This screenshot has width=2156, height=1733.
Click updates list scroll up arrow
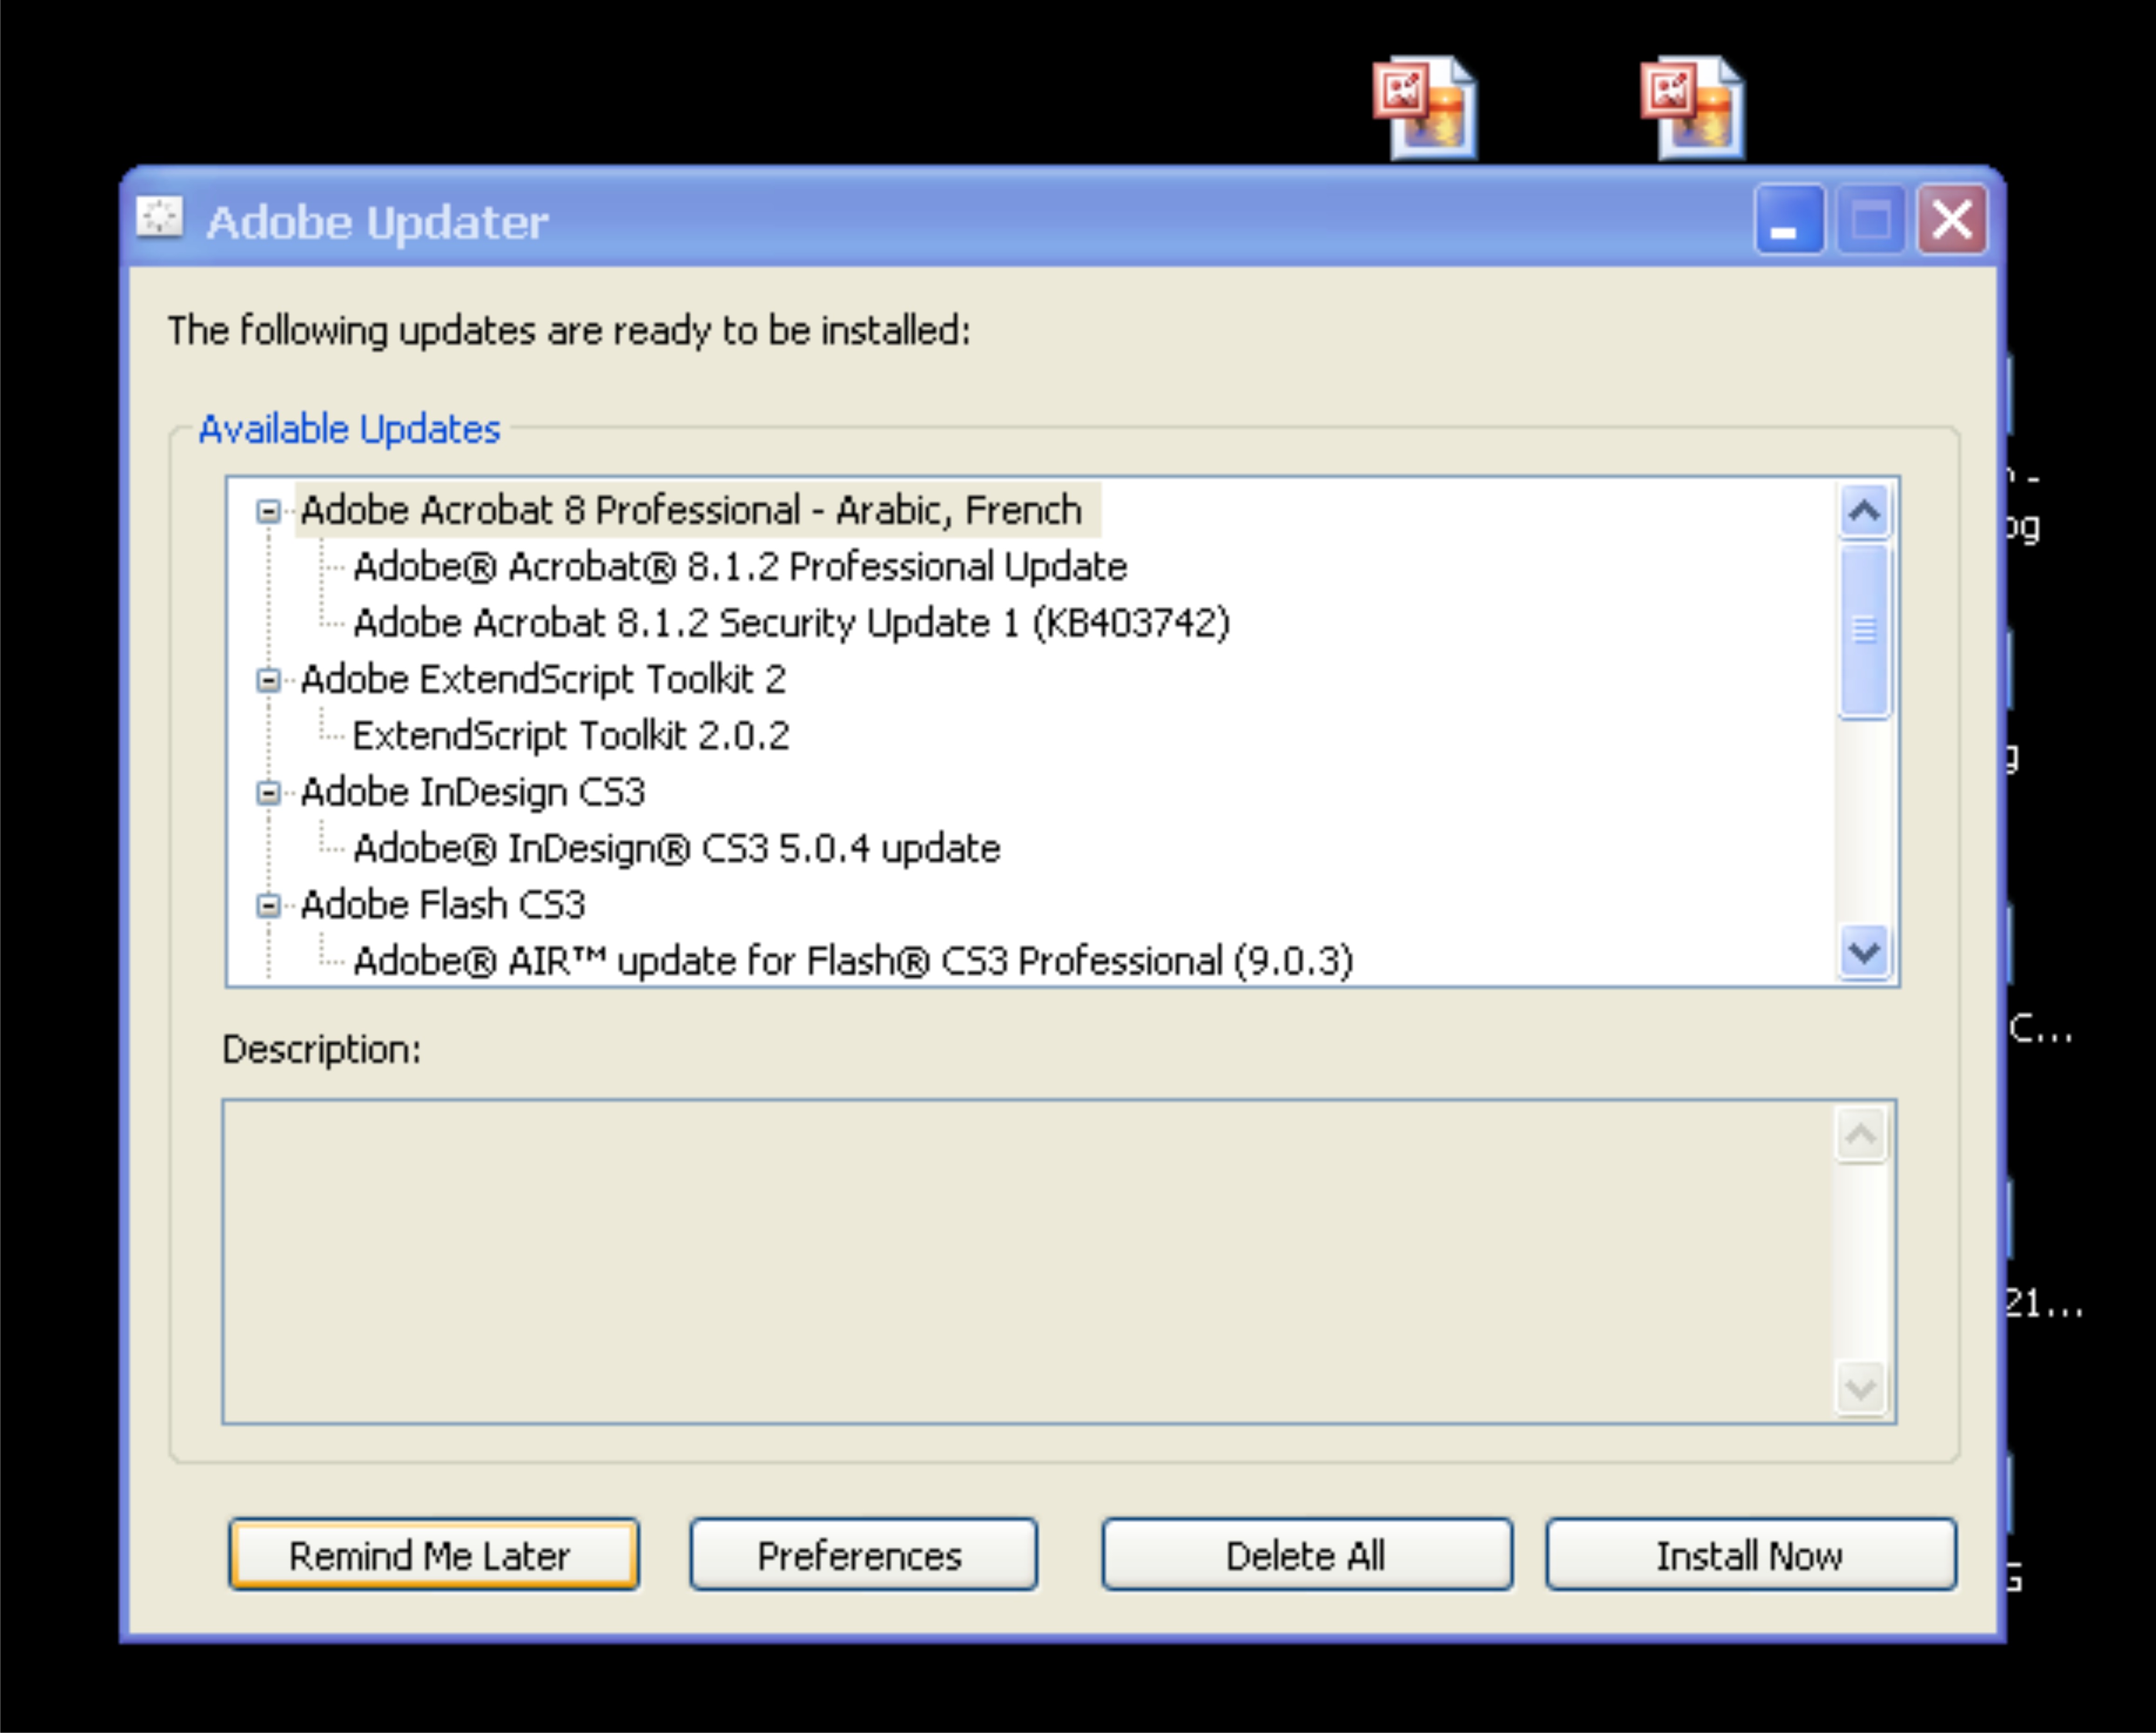[x=1864, y=512]
